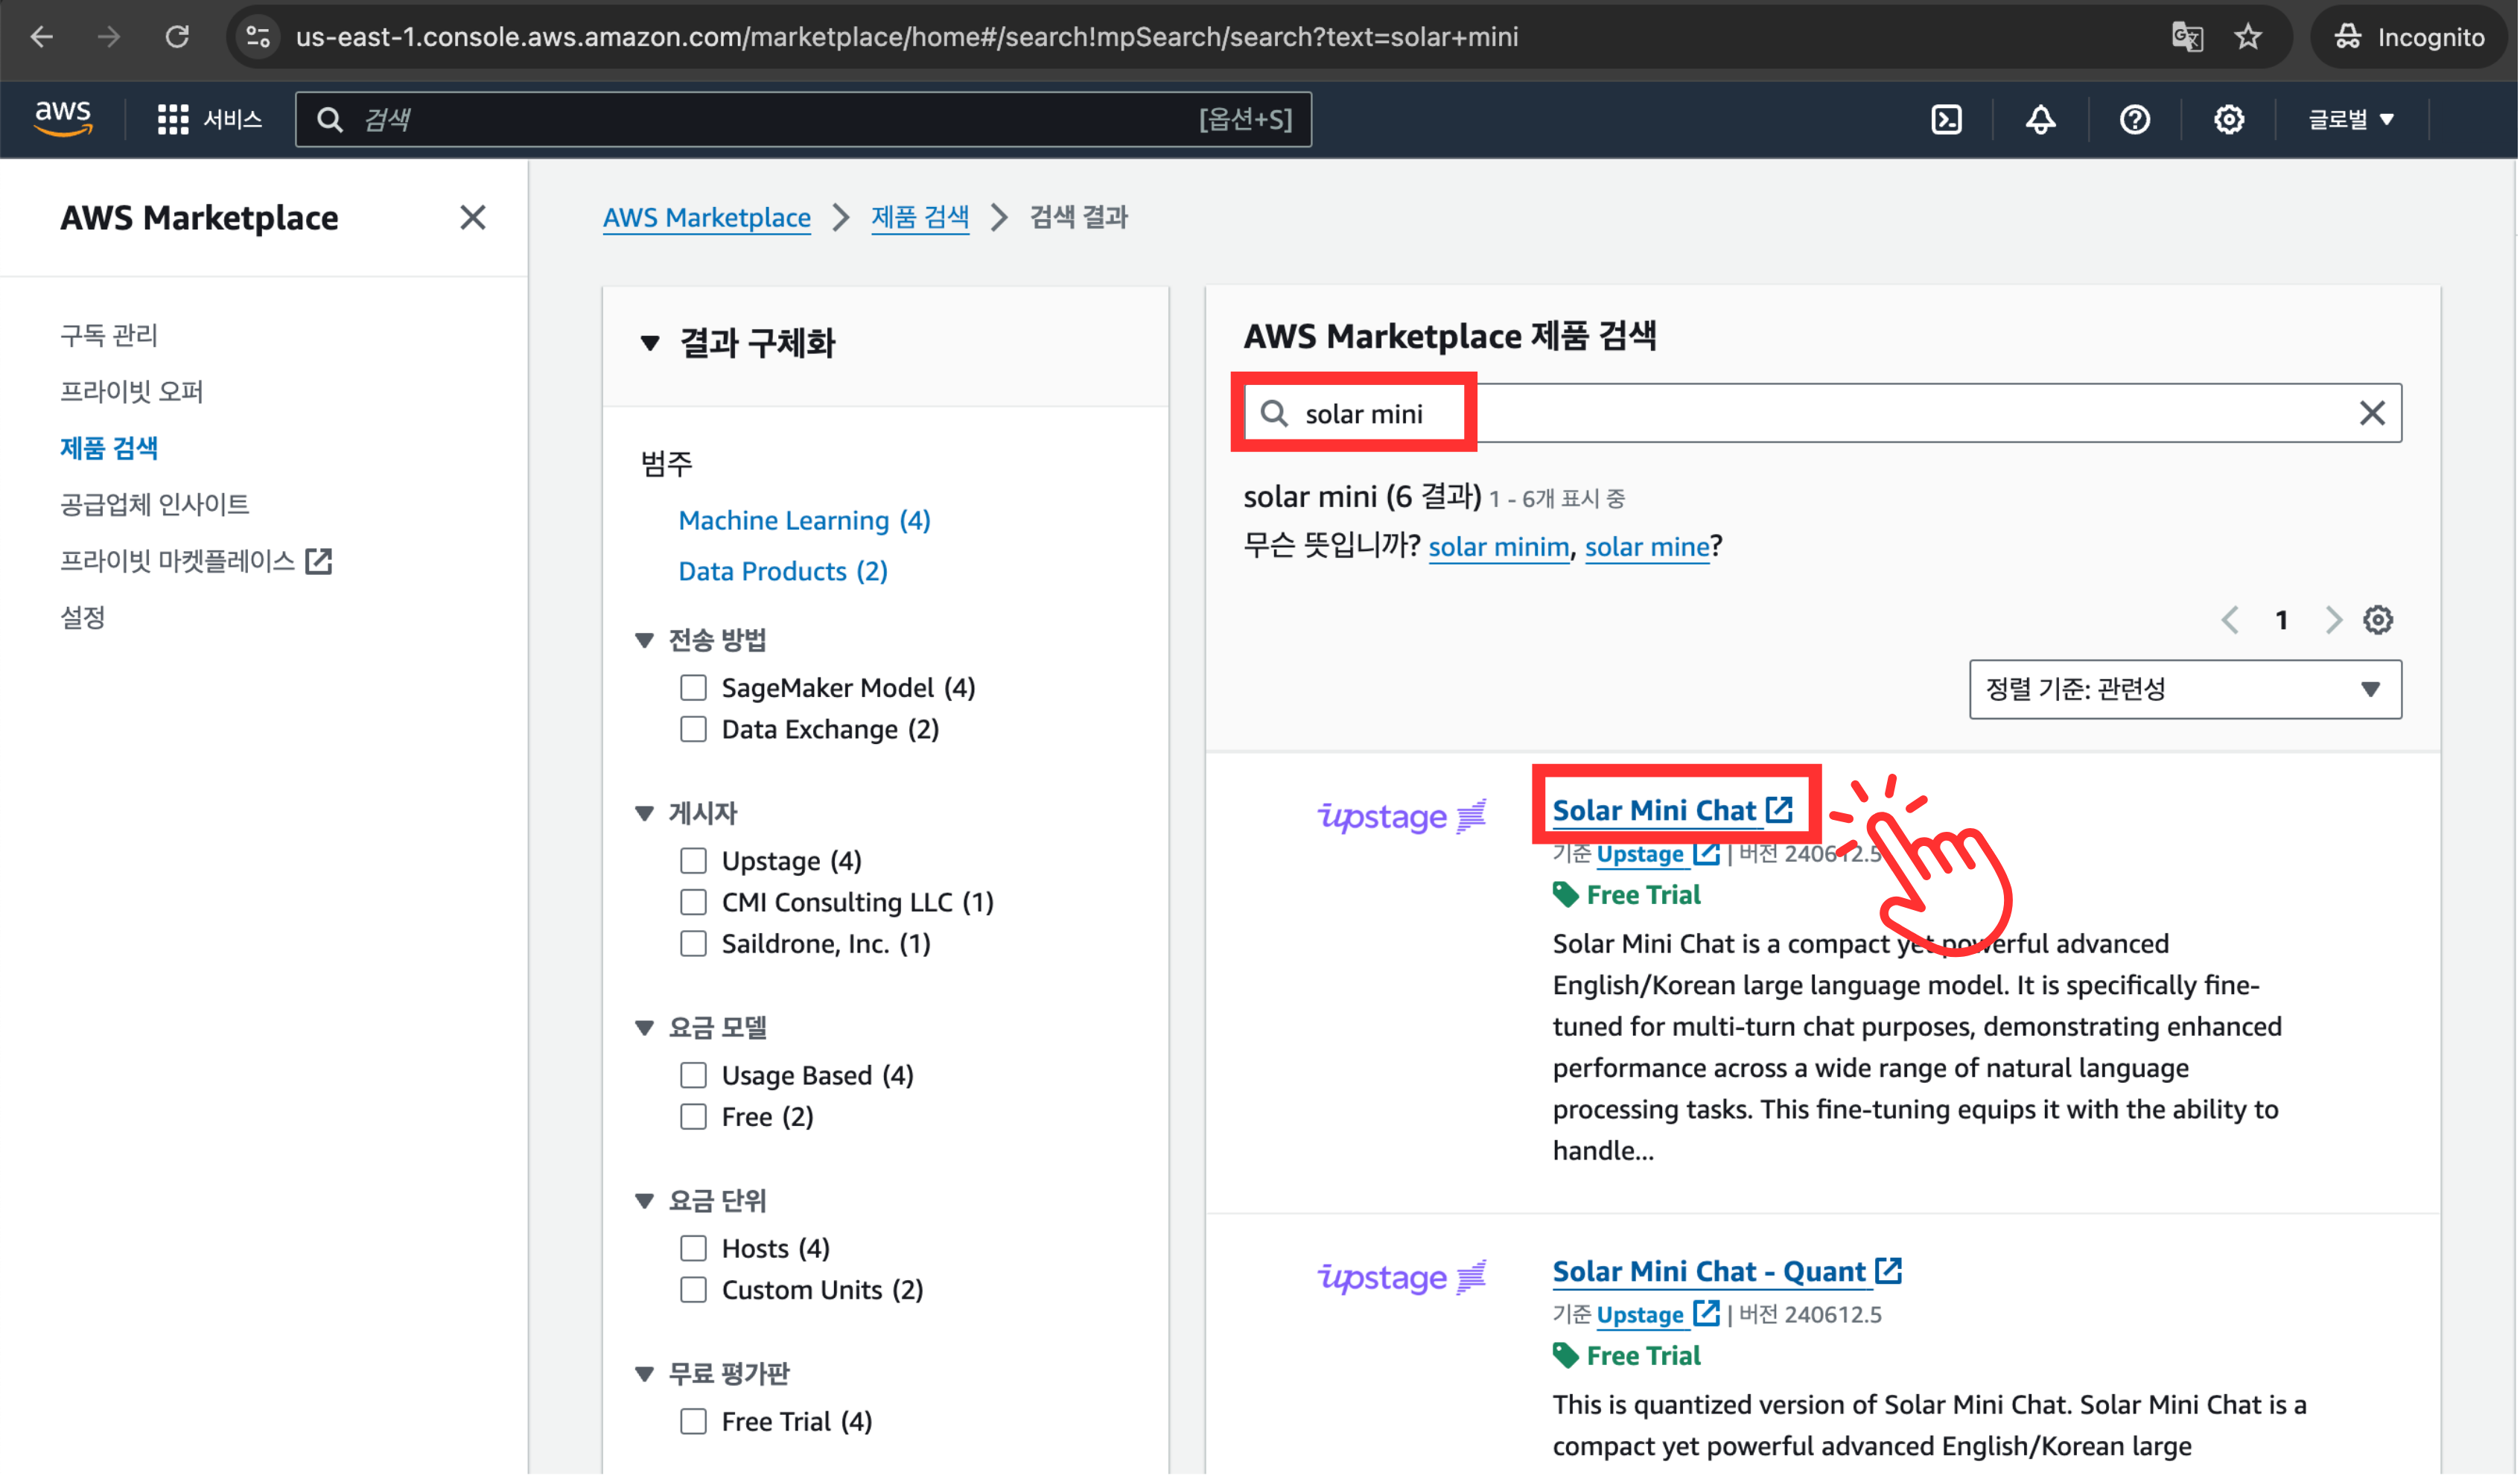The image size is (2520, 1476).
Task: Open Upstage vendor link under Solar Mini Chat
Action: [x=1657, y=854]
